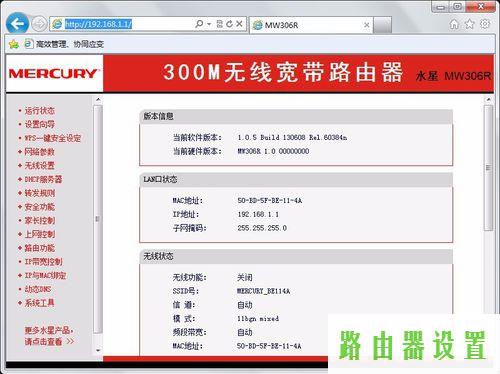500x374 pixels.
Task: Click the LAN口状态 section header
Action: (296, 179)
